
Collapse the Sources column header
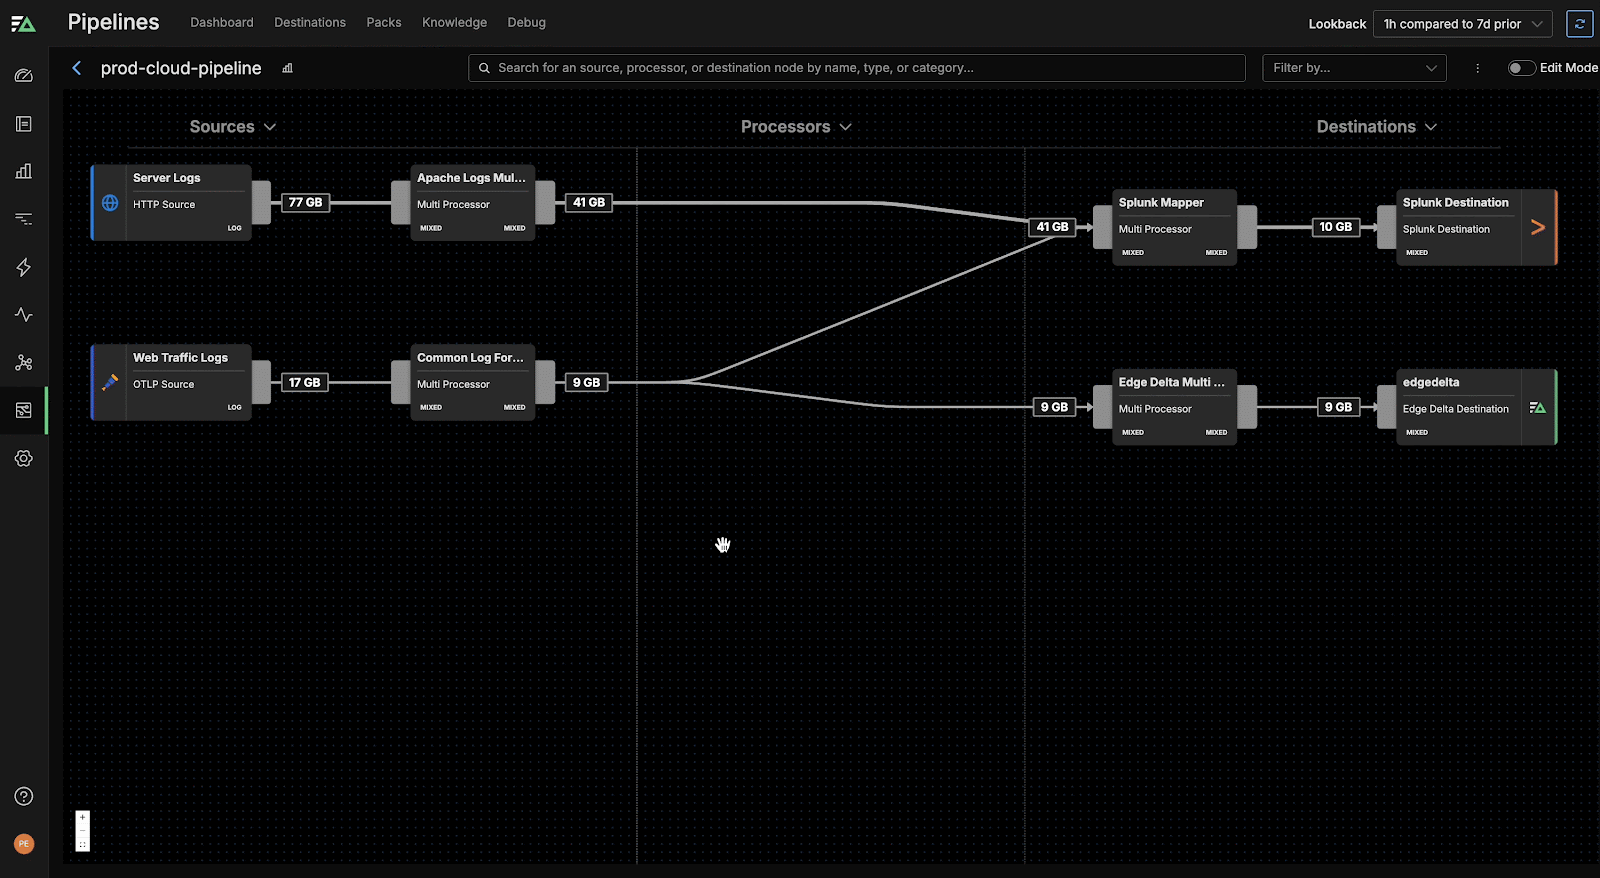pyautogui.click(x=232, y=127)
